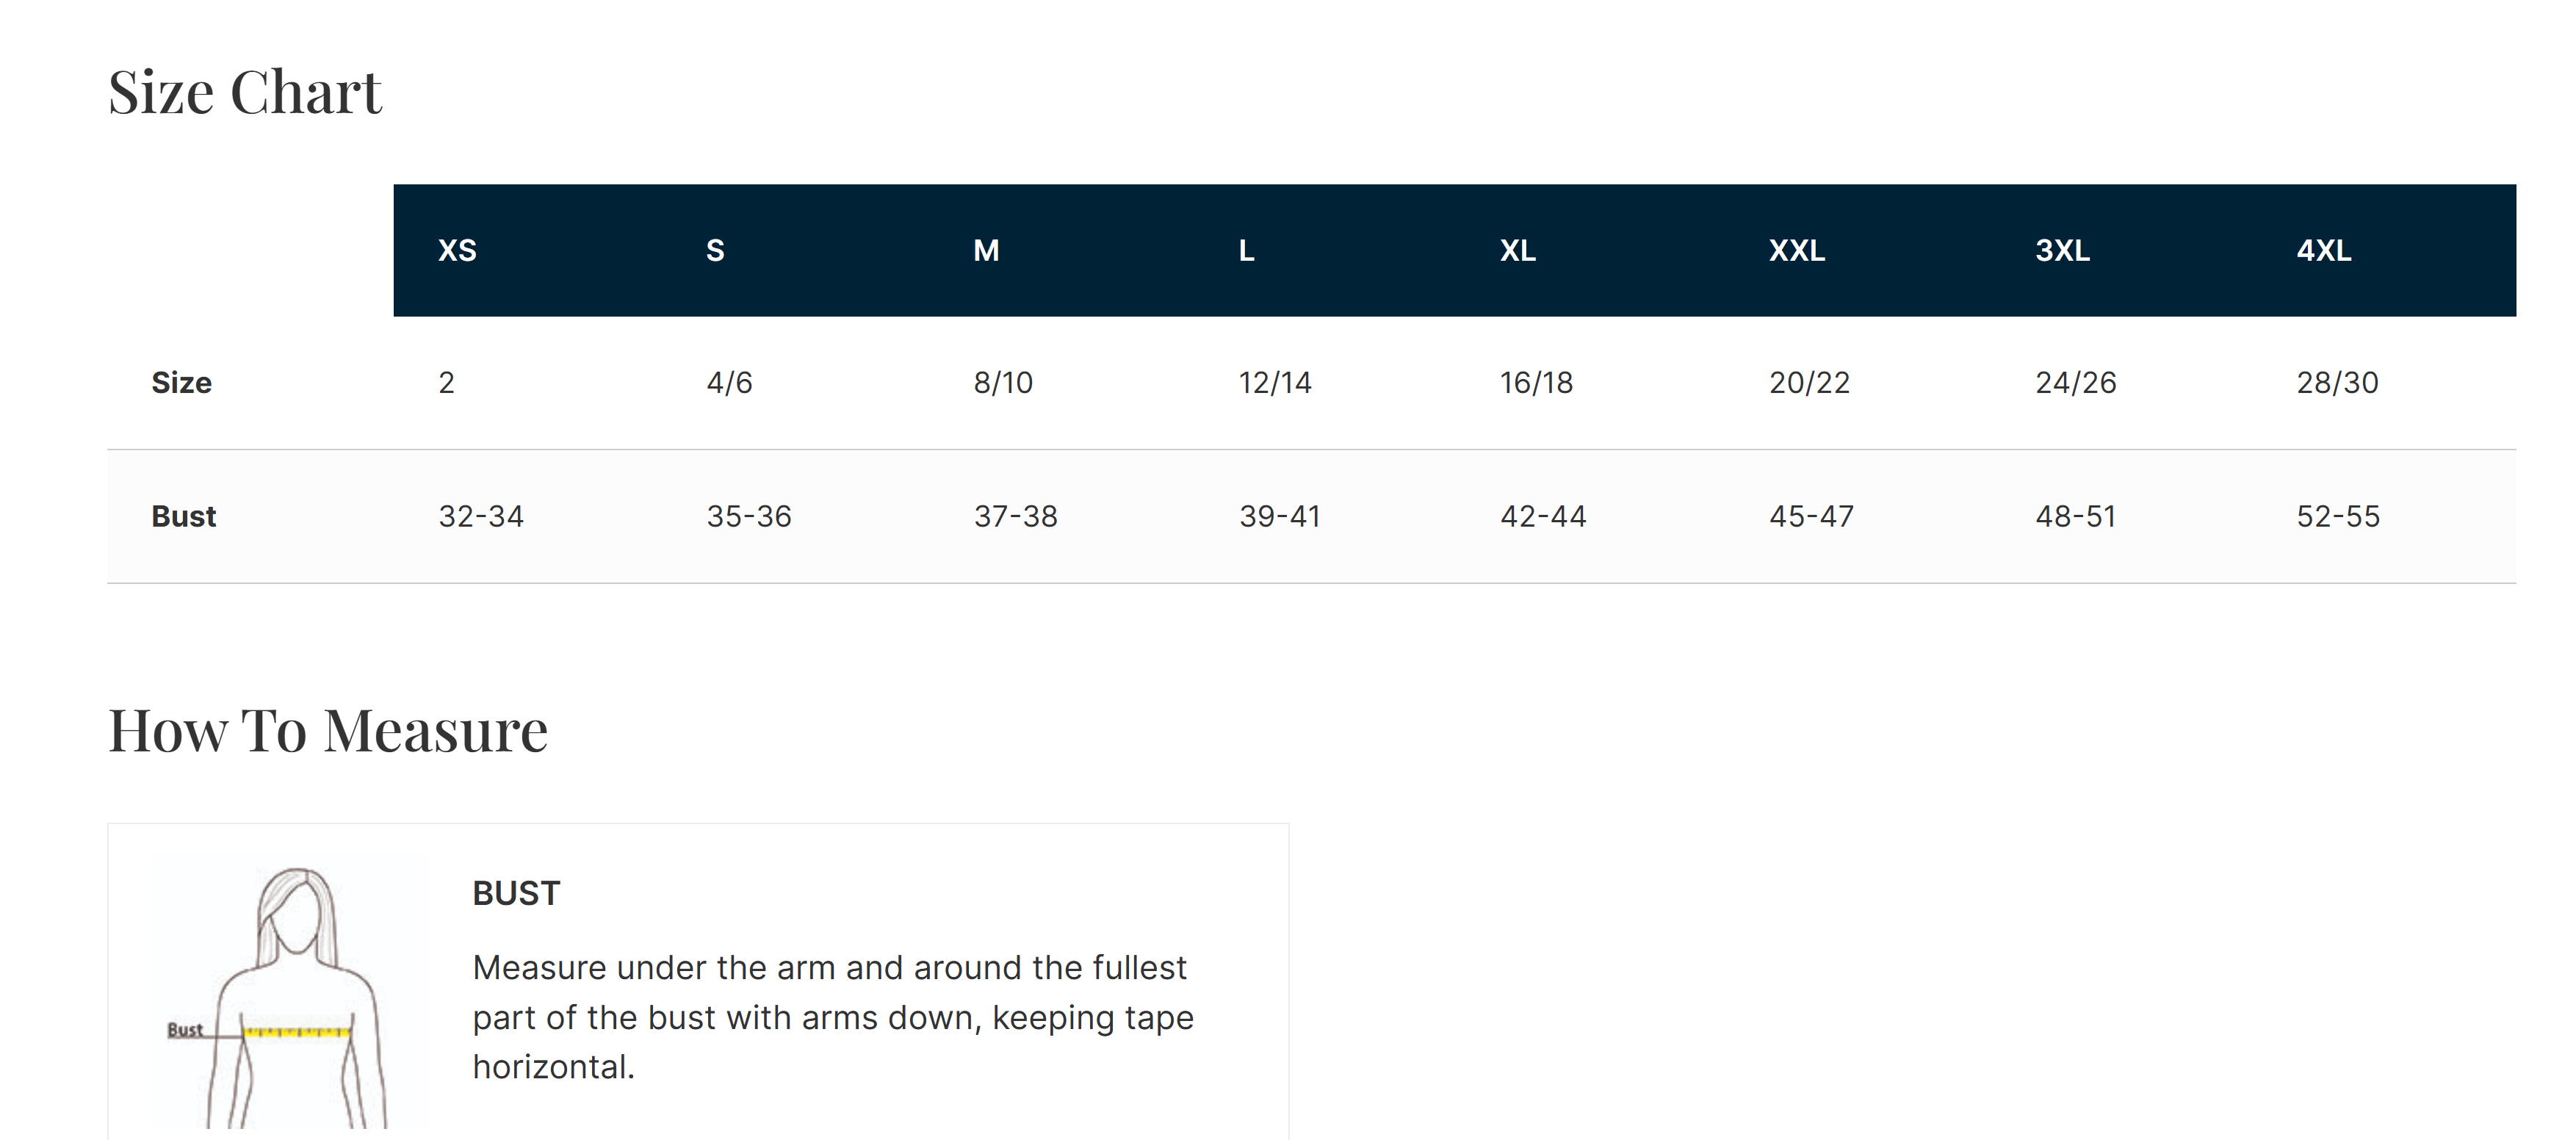Select the 4XL column header

2323,250
